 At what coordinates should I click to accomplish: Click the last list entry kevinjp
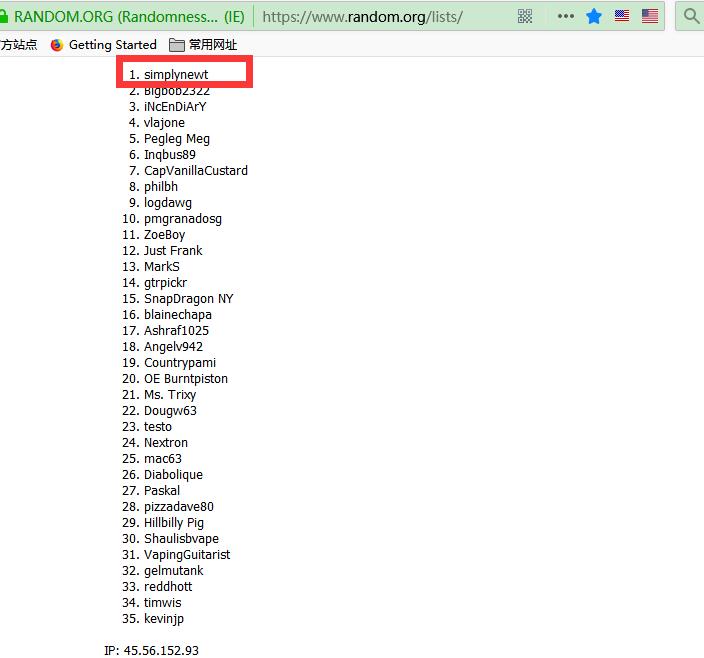164,619
